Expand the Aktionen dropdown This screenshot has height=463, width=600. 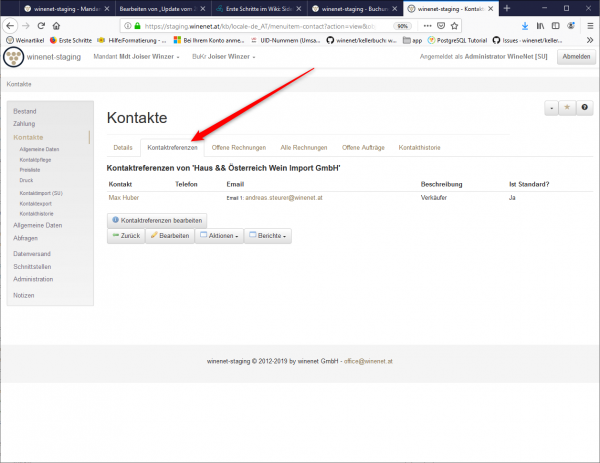point(220,236)
